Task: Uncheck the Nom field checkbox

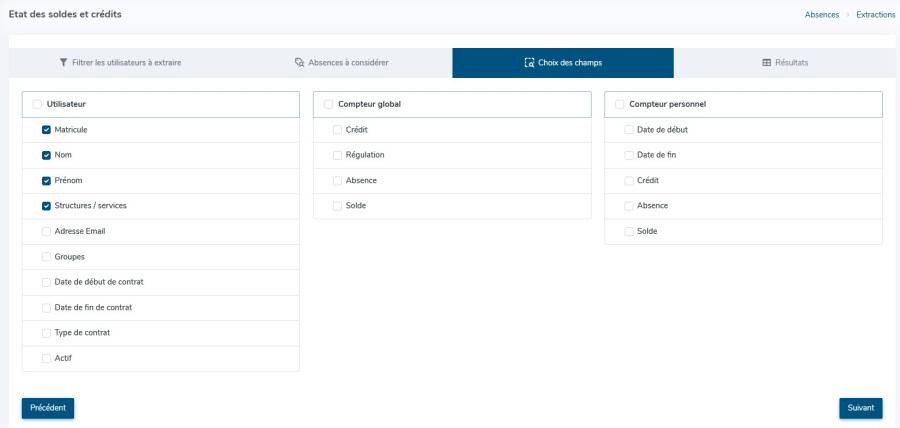Action: pyautogui.click(x=46, y=155)
